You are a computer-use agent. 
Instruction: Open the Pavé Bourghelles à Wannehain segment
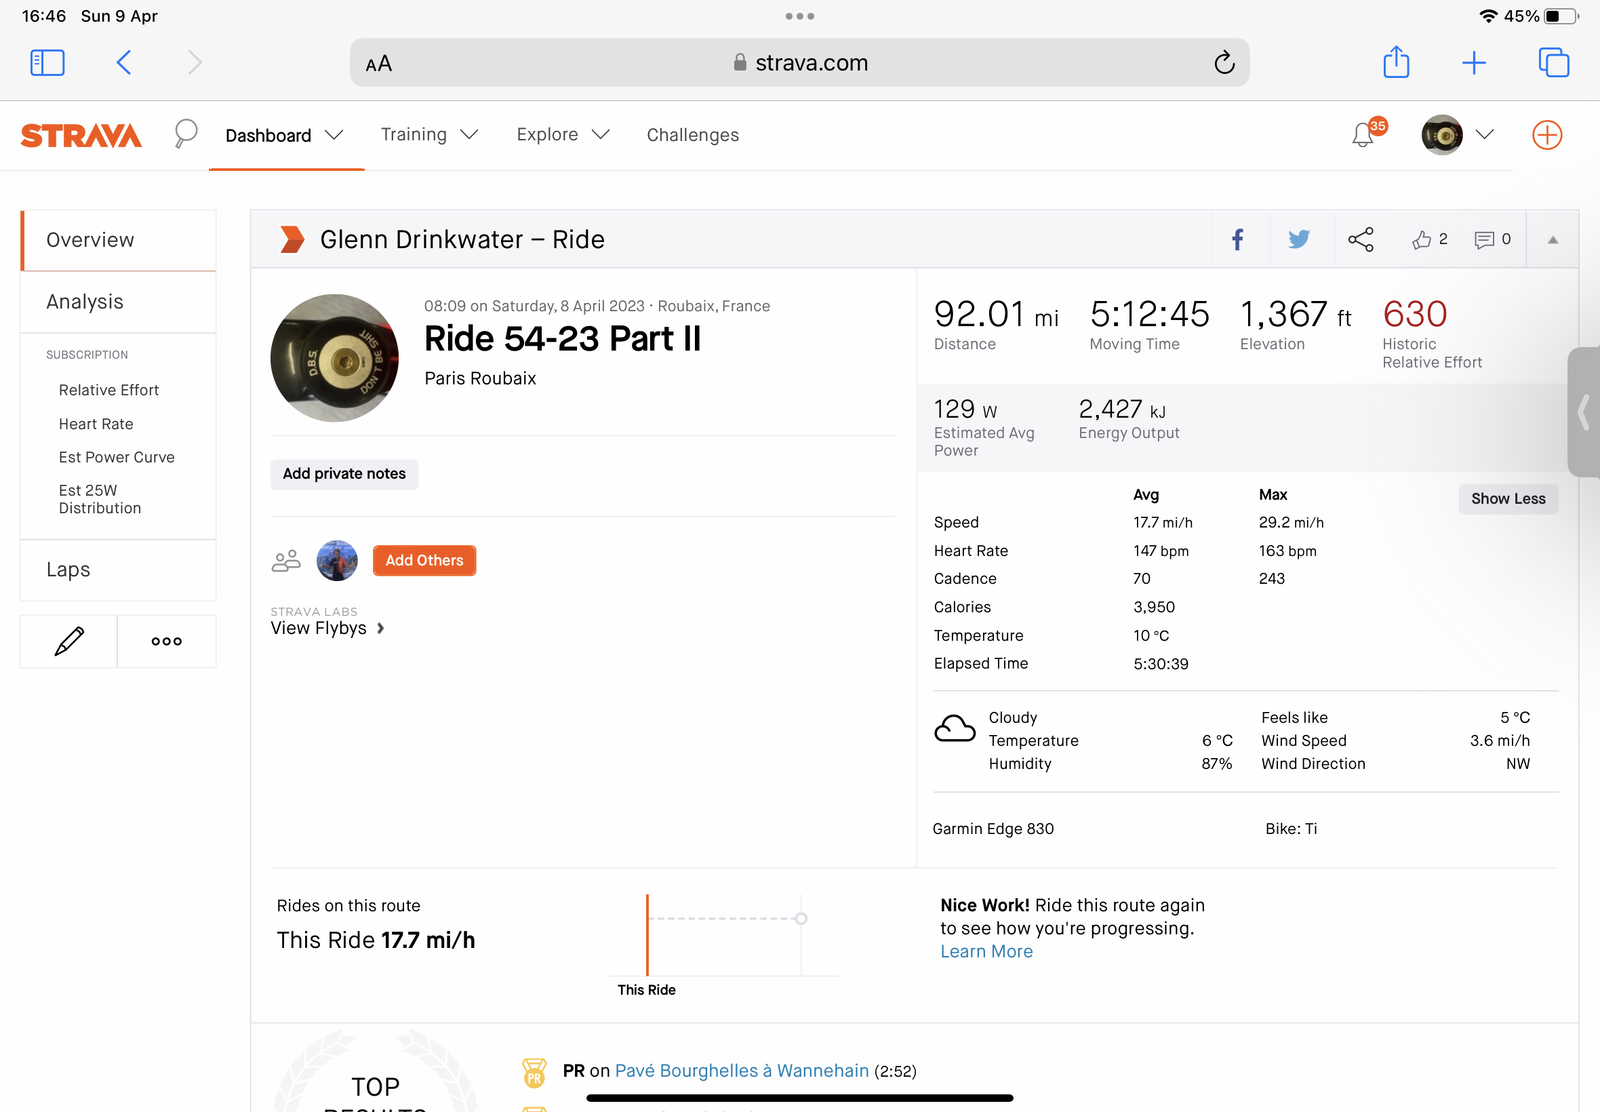click(x=741, y=1071)
